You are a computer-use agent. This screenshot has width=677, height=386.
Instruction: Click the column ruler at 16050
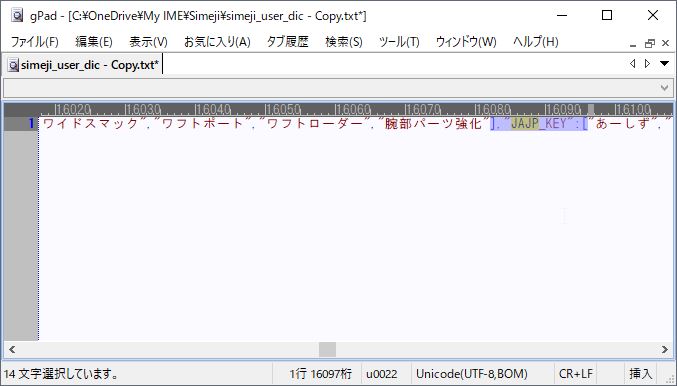click(x=282, y=109)
